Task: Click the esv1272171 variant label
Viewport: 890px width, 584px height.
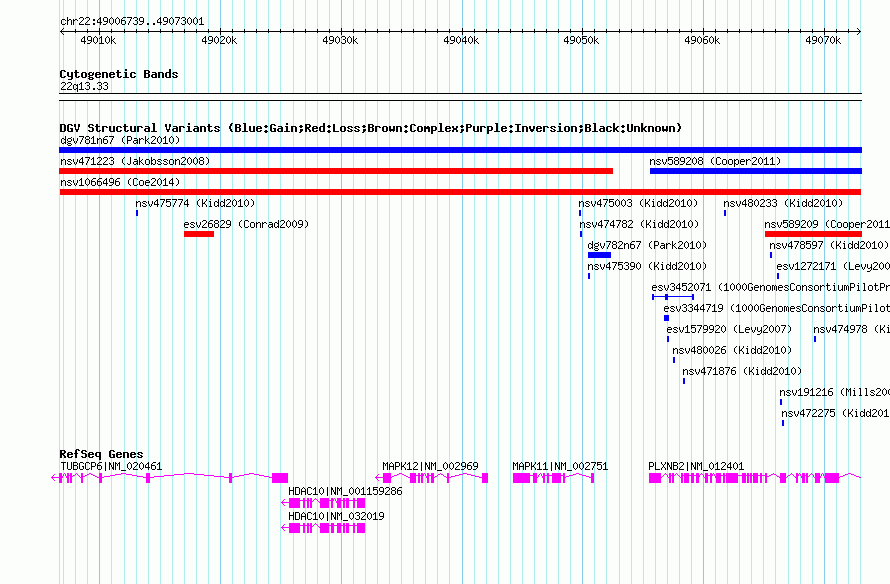Action: click(x=833, y=266)
